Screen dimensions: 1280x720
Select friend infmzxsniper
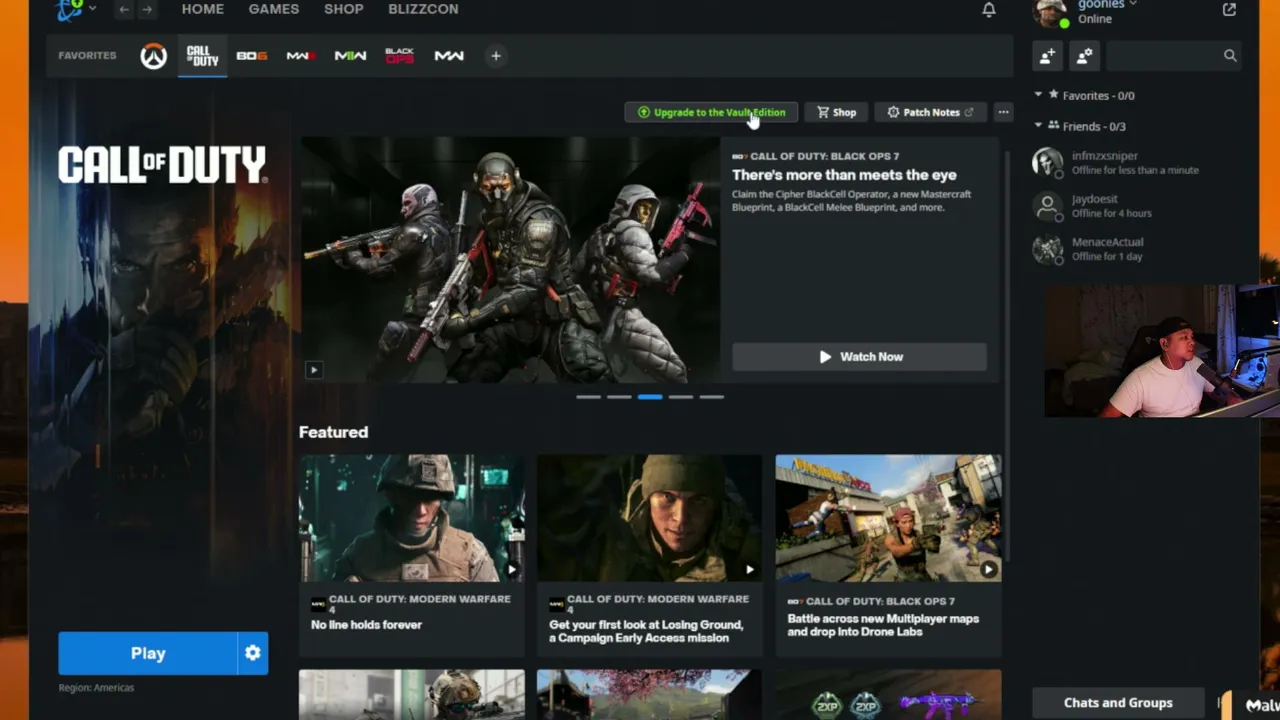tap(1135, 163)
